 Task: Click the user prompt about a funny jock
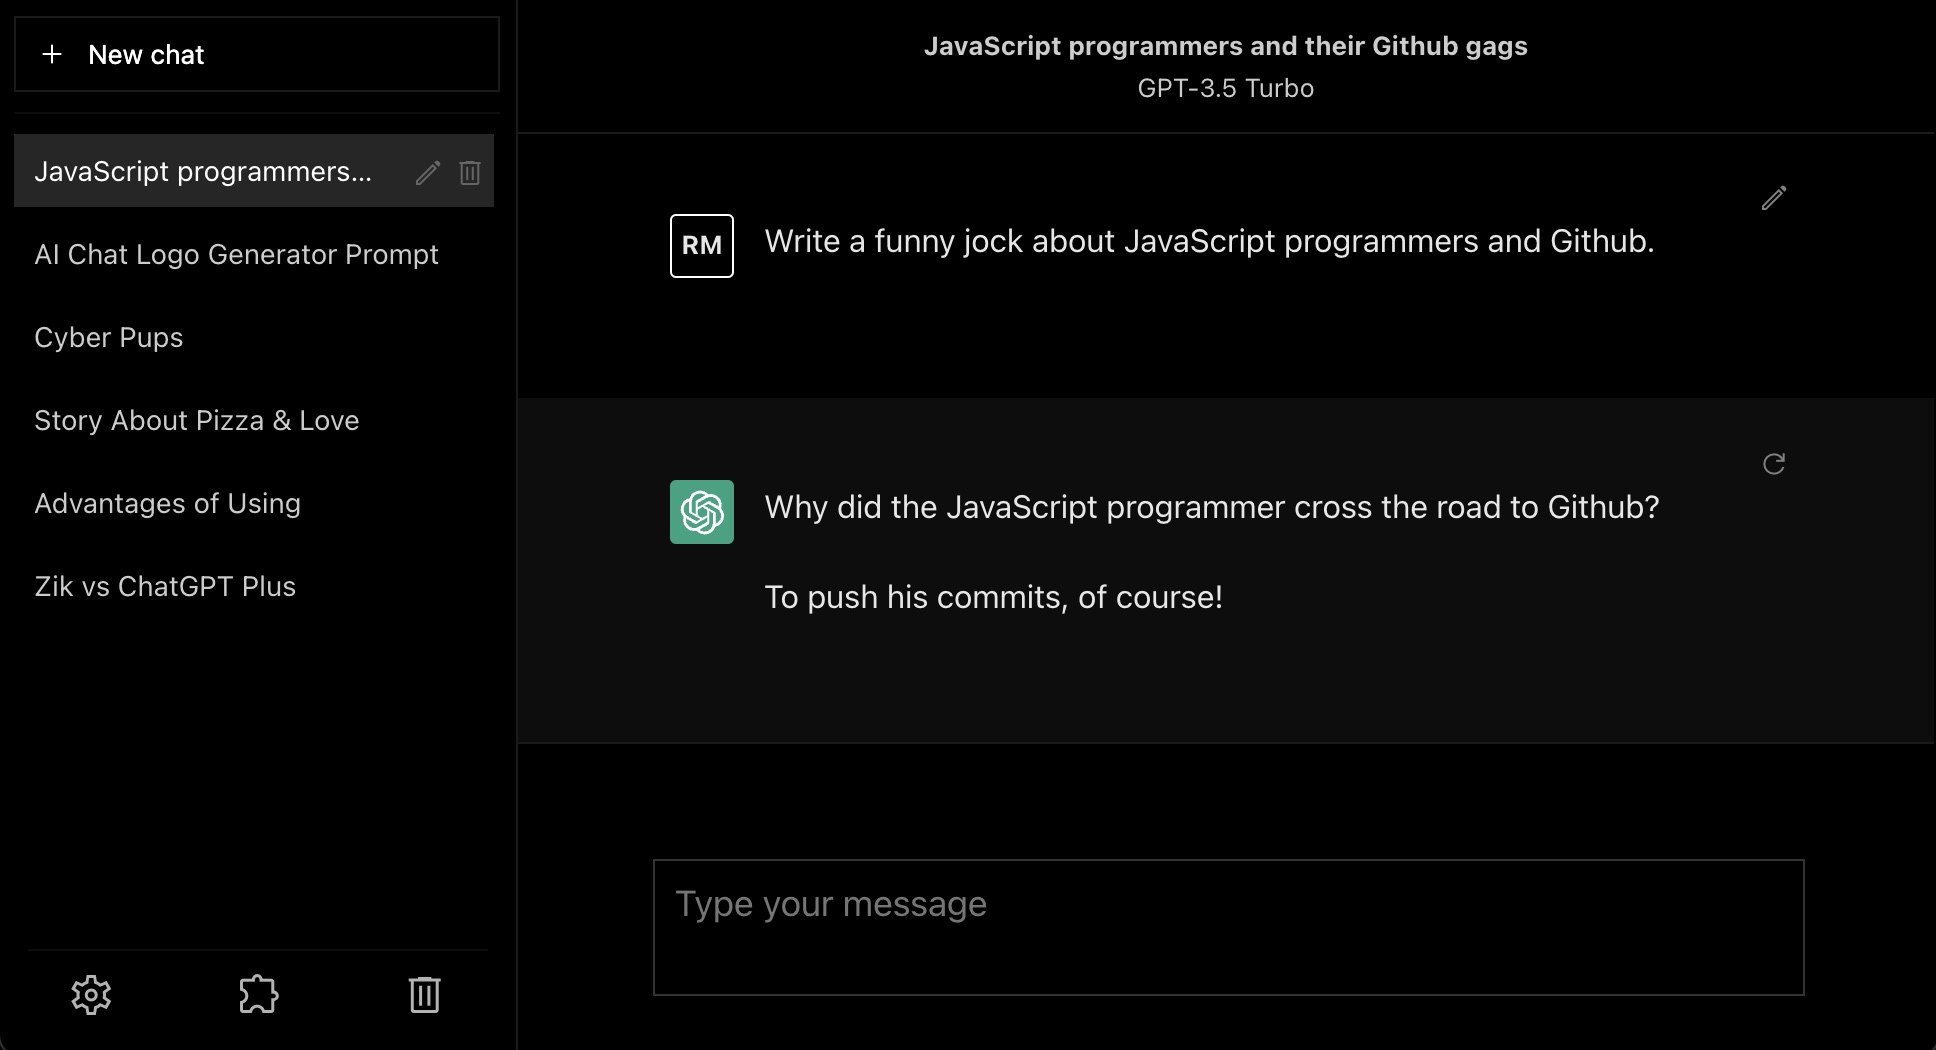coord(1209,241)
